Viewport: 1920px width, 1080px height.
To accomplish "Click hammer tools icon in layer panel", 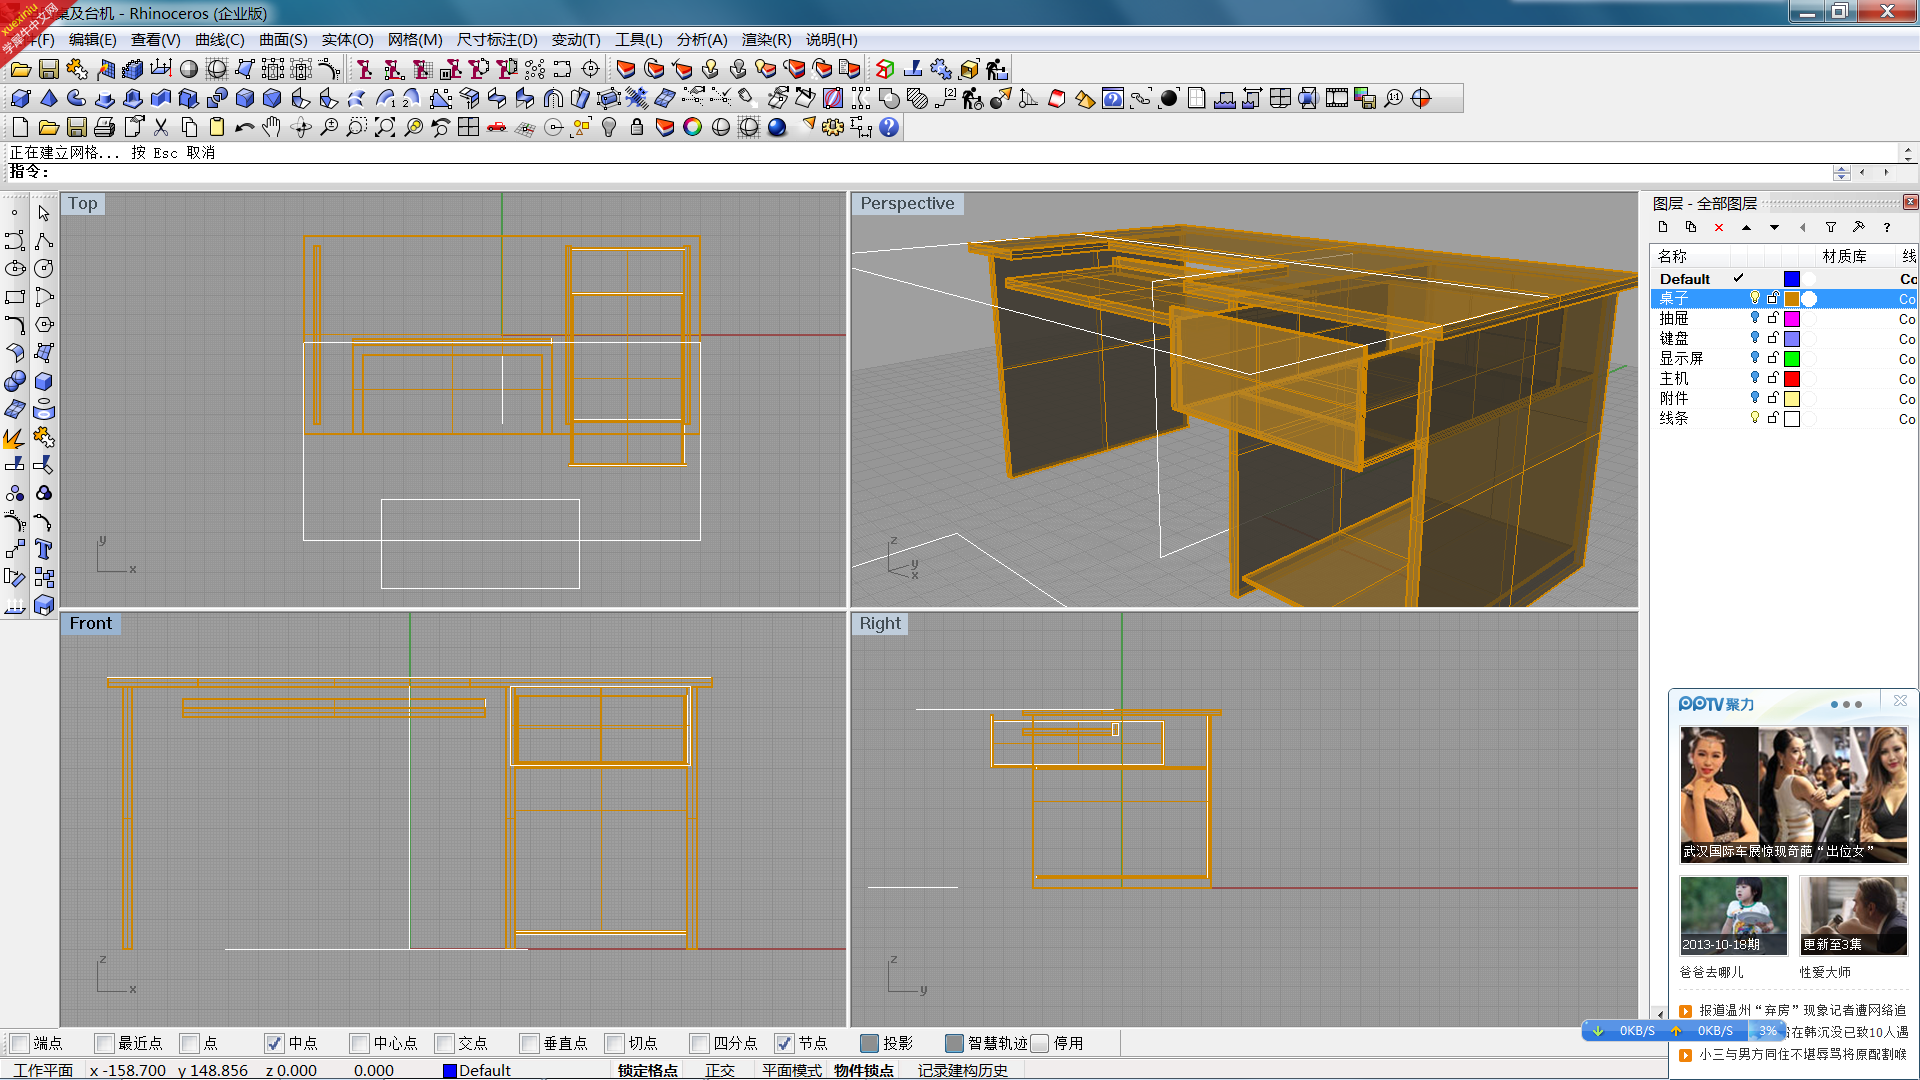I will (x=1859, y=227).
